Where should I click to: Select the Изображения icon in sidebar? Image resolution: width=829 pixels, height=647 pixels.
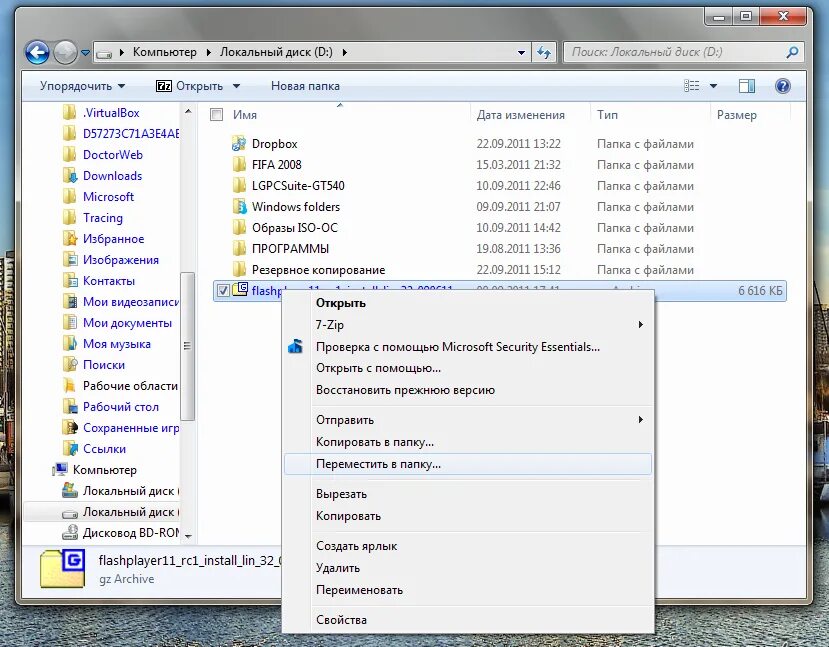point(70,260)
